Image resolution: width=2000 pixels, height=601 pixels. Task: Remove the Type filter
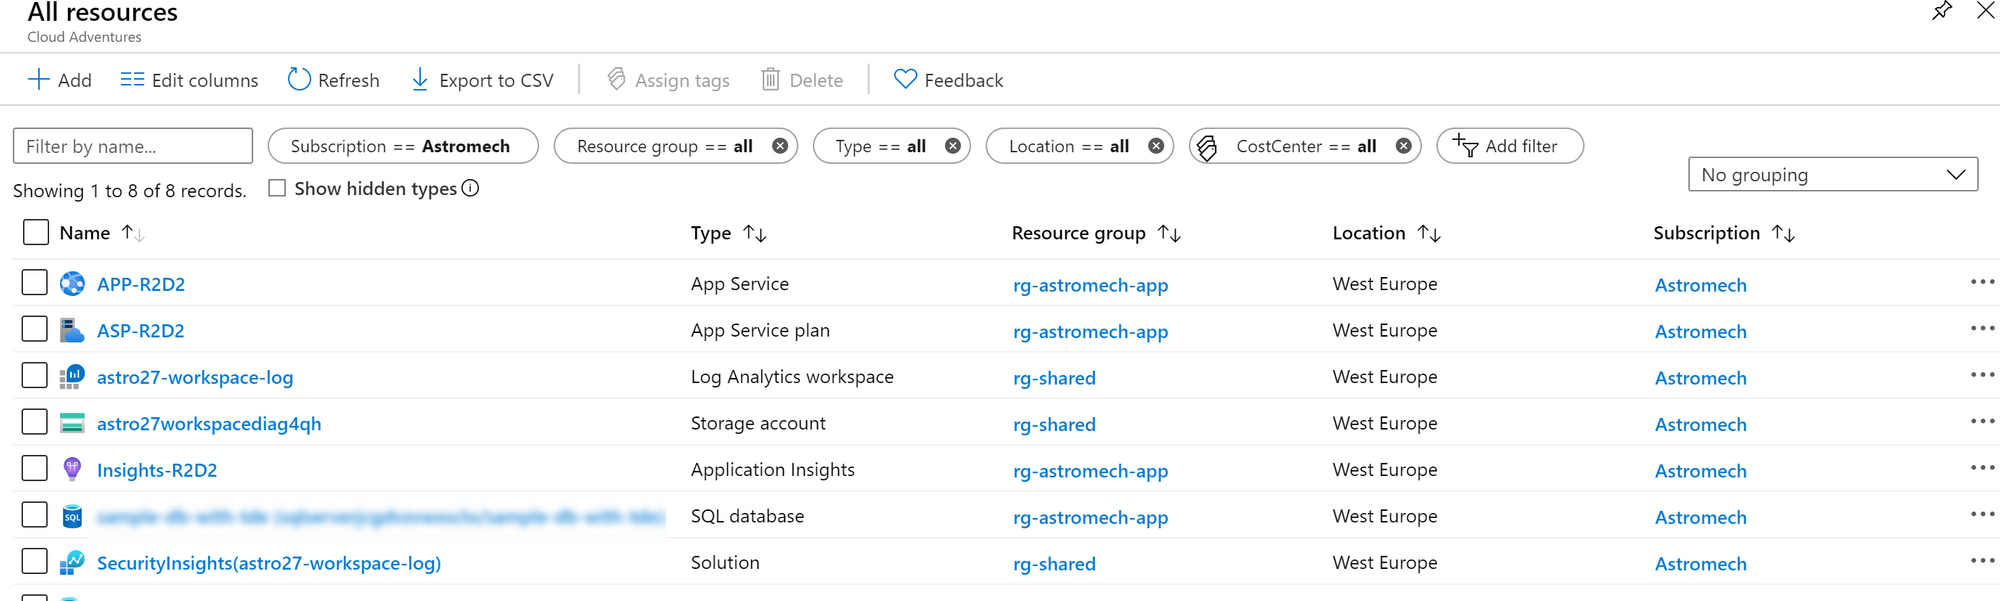[953, 146]
